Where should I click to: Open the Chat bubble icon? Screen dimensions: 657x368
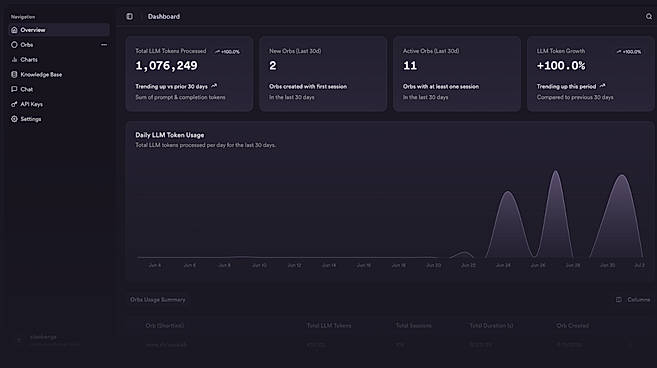coord(14,89)
